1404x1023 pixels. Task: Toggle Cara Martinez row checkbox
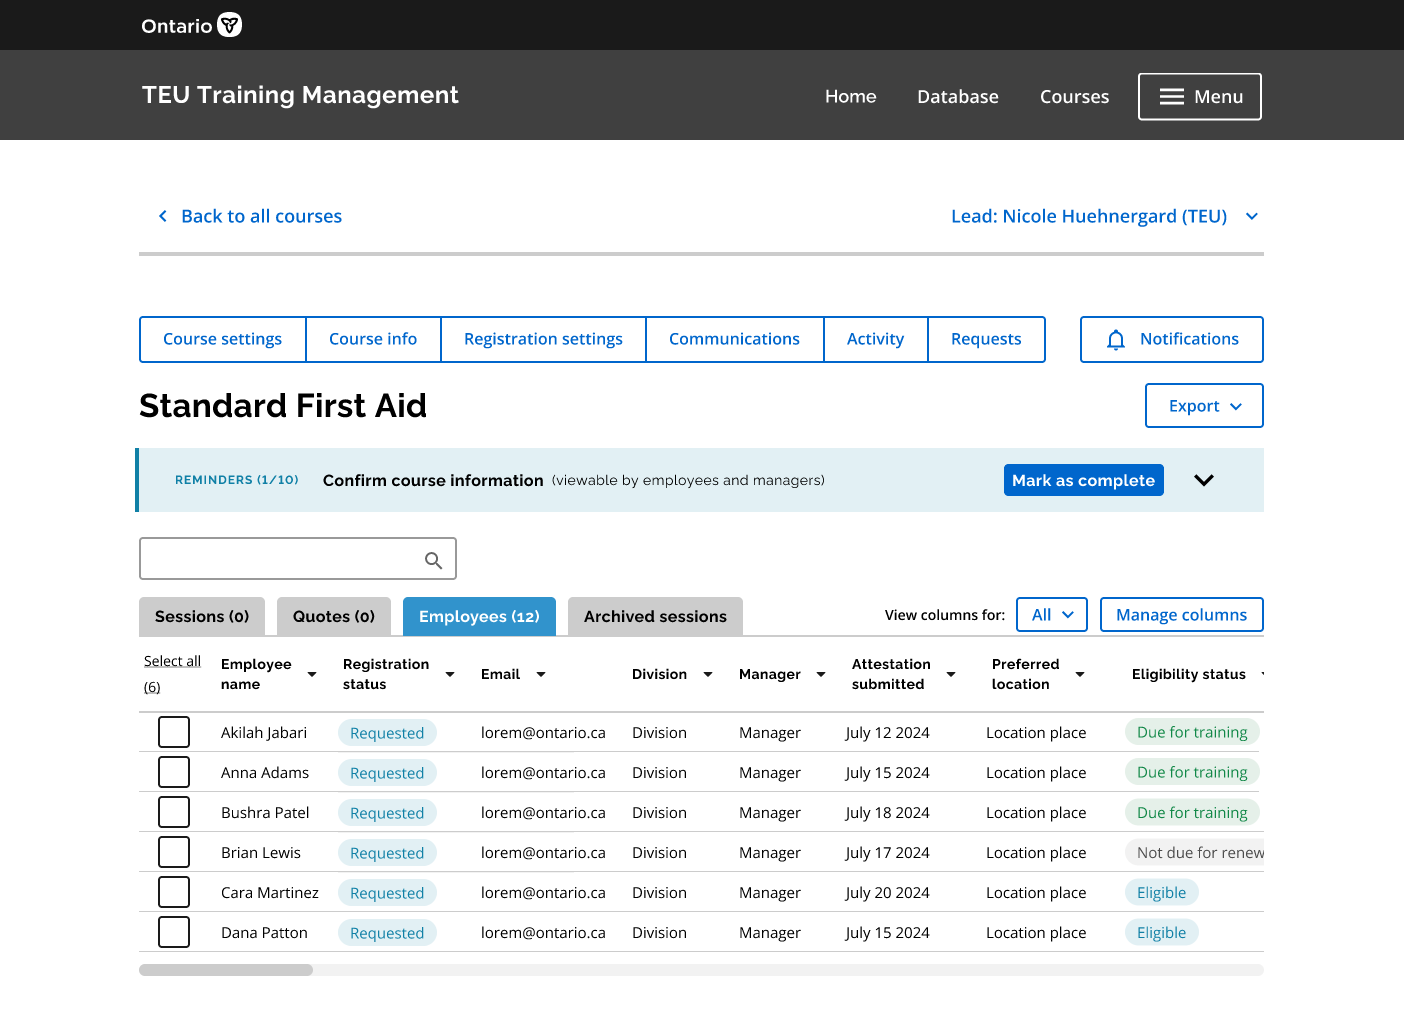pos(174,892)
